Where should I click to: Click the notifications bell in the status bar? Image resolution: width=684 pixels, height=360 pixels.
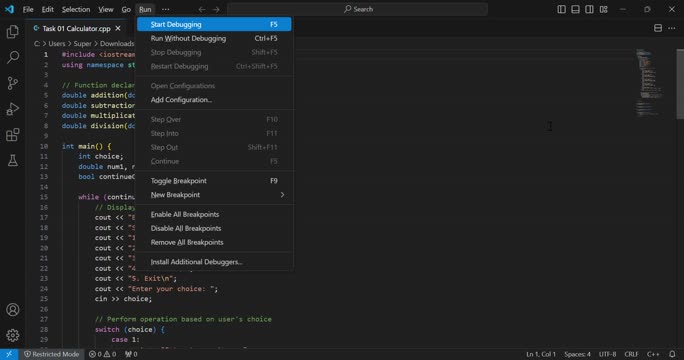point(672,354)
